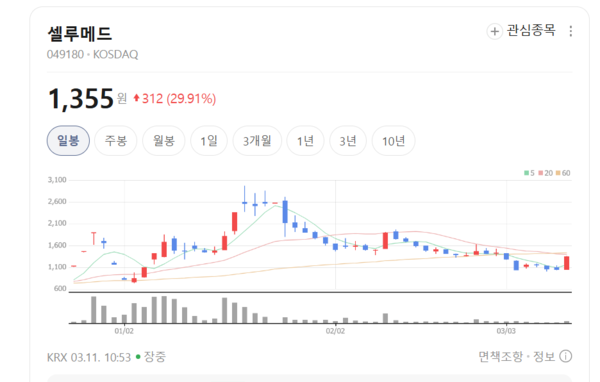Click the 049180 · KOSDAQ ticker text

coord(92,54)
